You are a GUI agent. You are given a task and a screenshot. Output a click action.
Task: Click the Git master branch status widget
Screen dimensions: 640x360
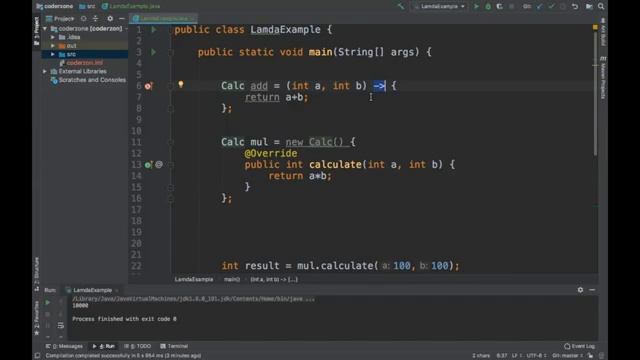568,356
